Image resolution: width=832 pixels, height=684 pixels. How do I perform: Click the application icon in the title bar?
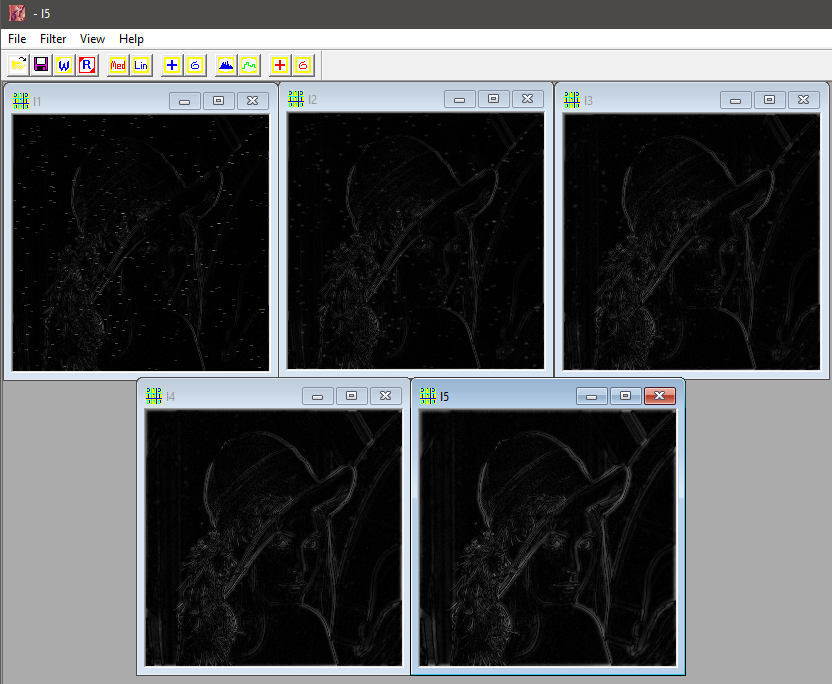click(16, 13)
